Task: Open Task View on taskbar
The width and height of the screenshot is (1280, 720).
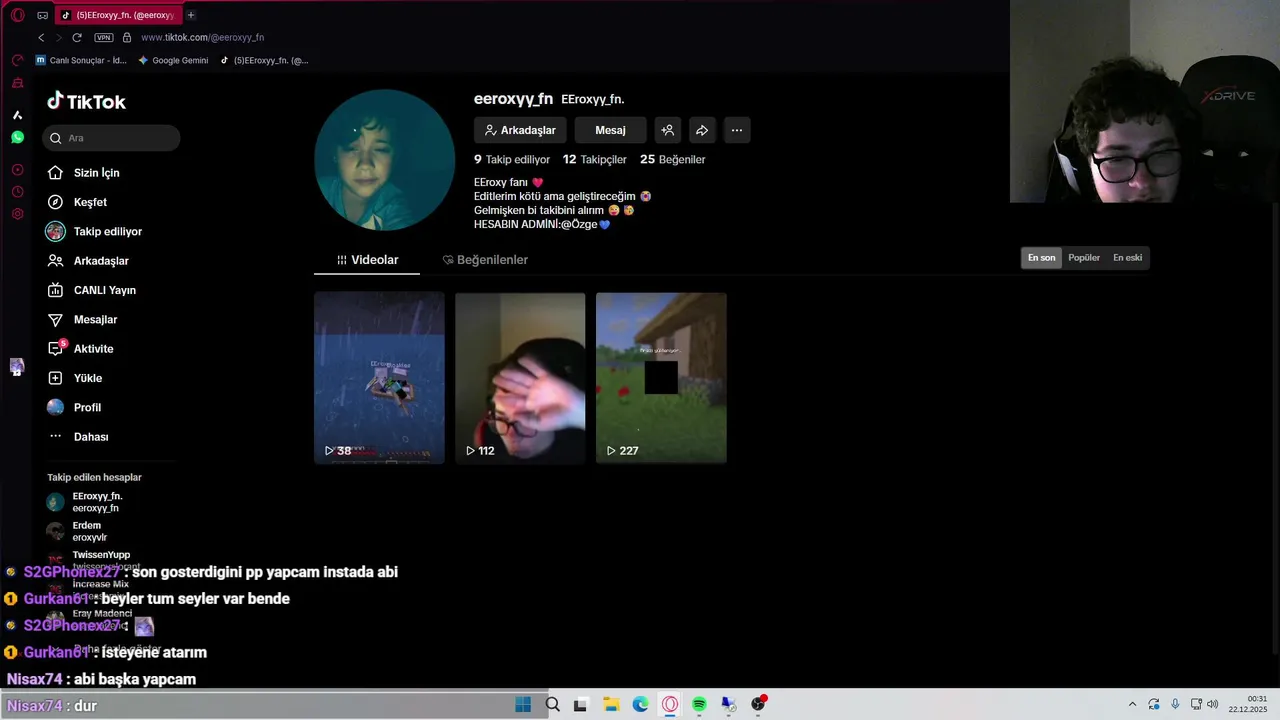Action: [x=581, y=704]
